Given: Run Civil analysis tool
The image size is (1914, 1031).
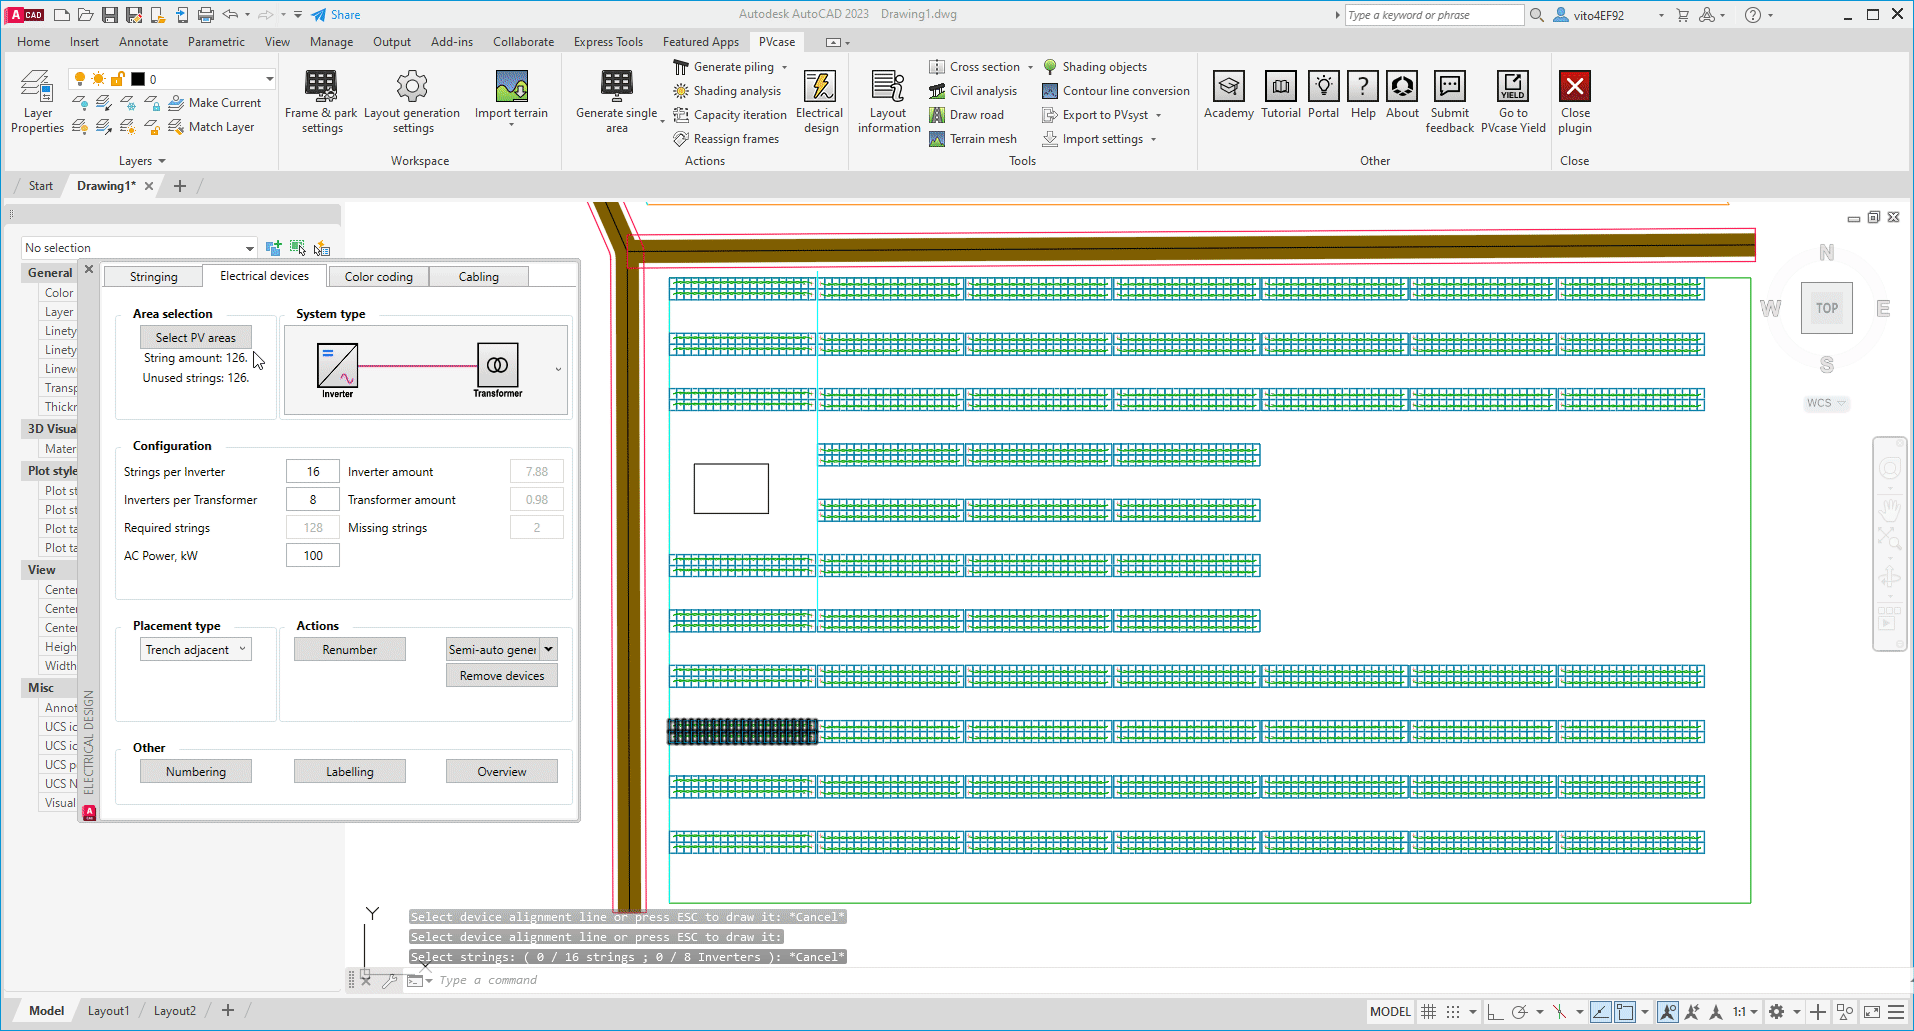Looking at the screenshot, I should pos(973,91).
